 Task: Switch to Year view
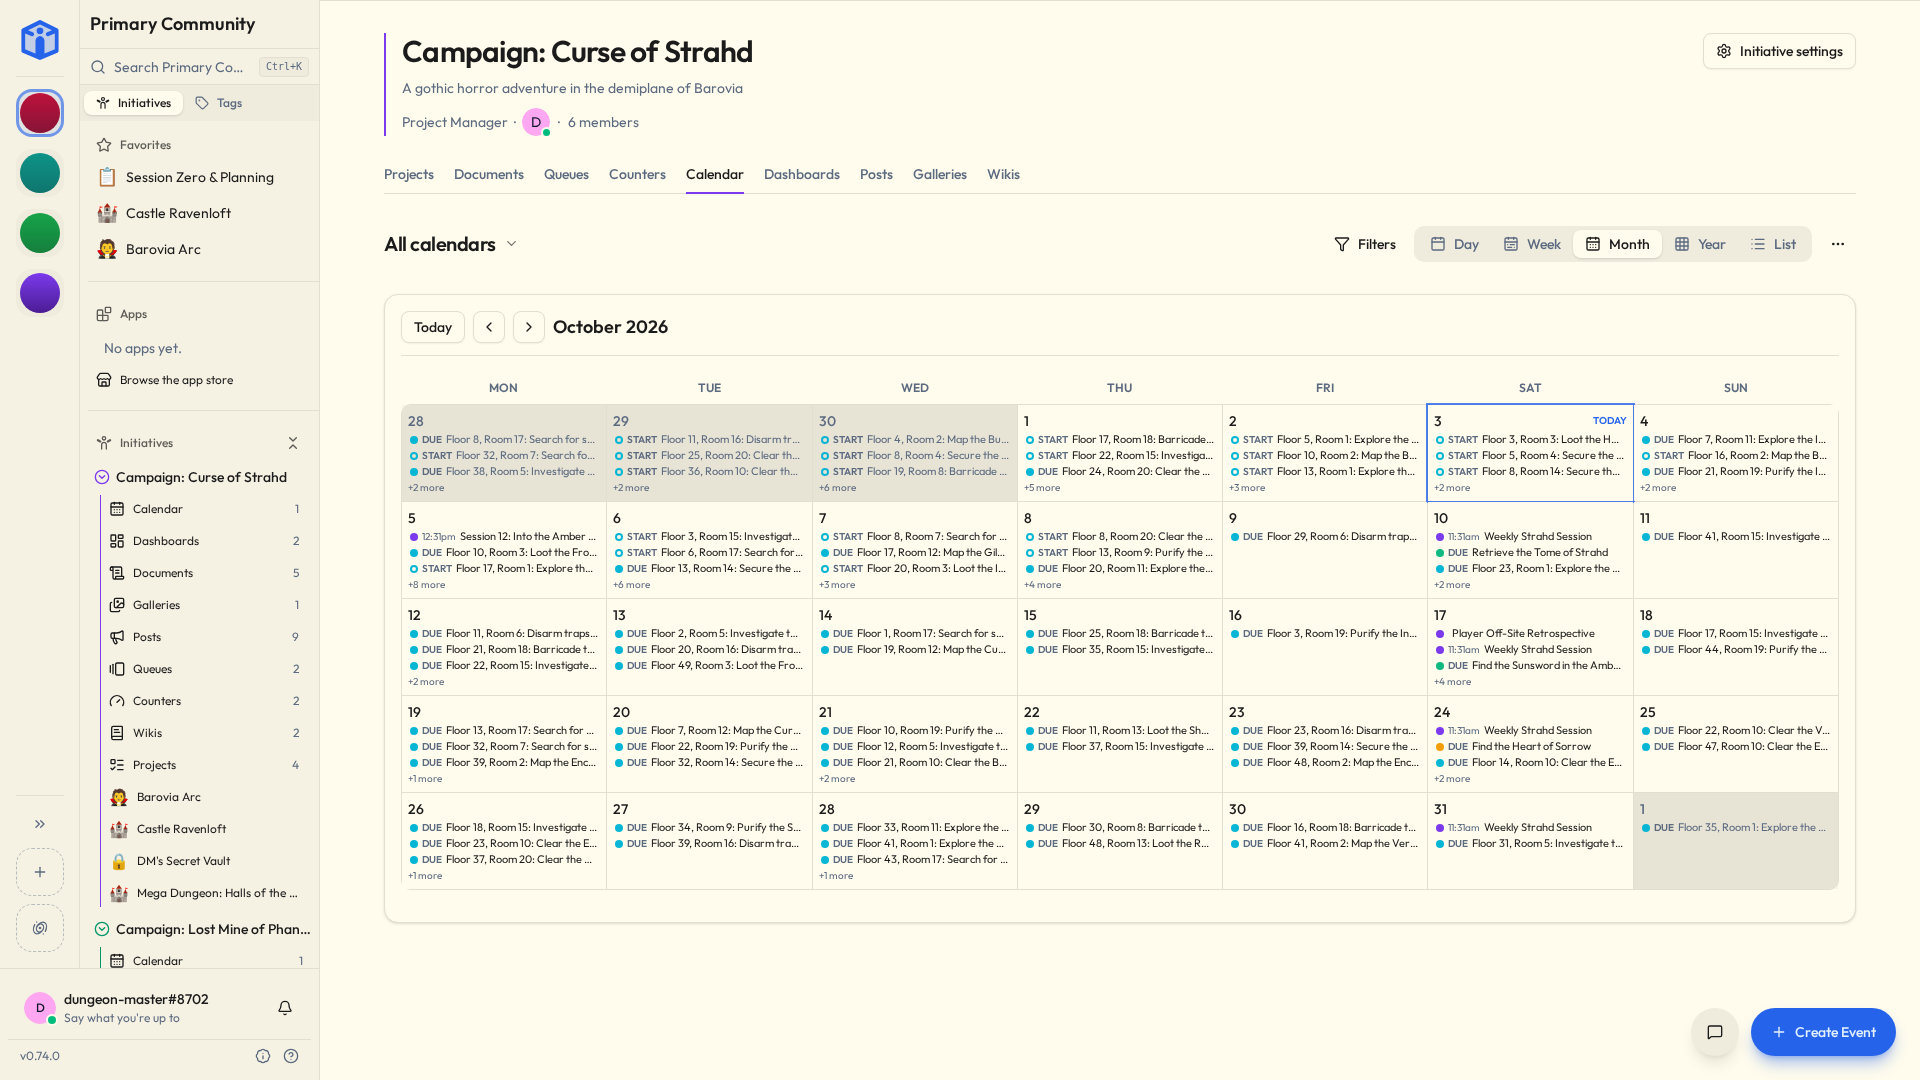[x=1700, y=244]
